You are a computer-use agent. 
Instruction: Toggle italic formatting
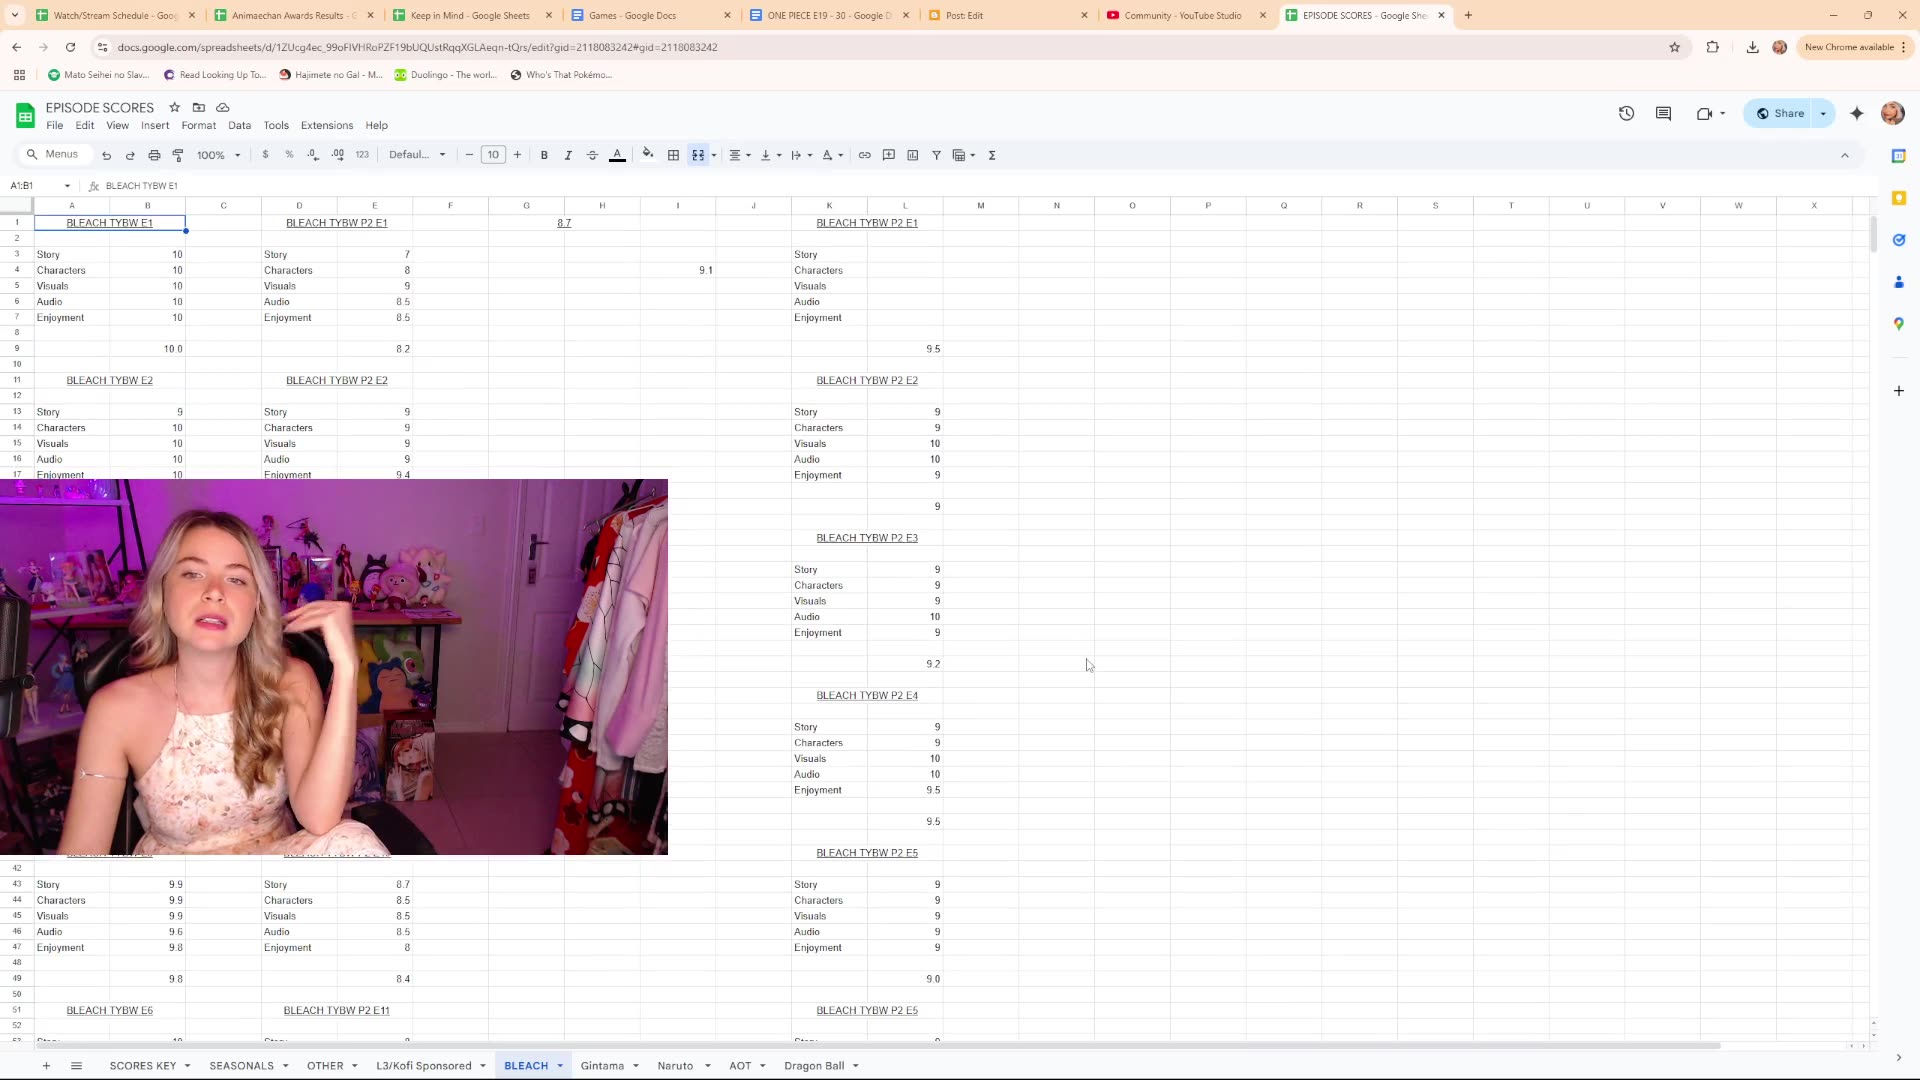point(568,155)
